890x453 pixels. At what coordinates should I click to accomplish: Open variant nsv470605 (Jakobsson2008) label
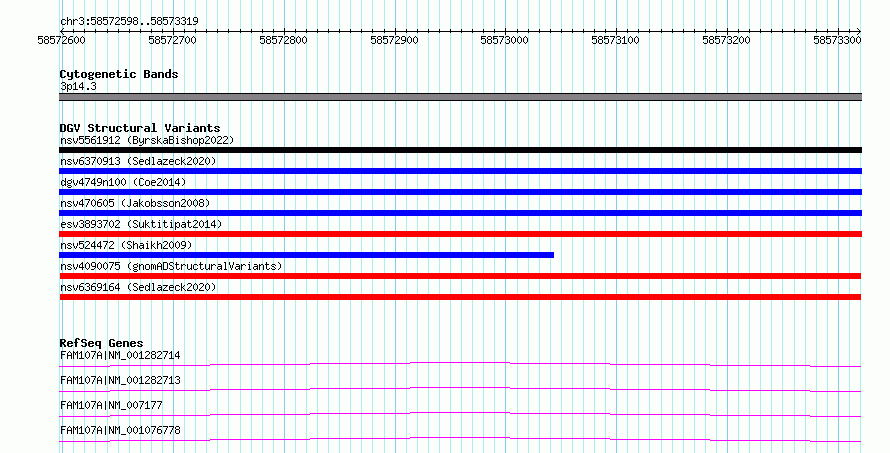(x=135, y=203)
